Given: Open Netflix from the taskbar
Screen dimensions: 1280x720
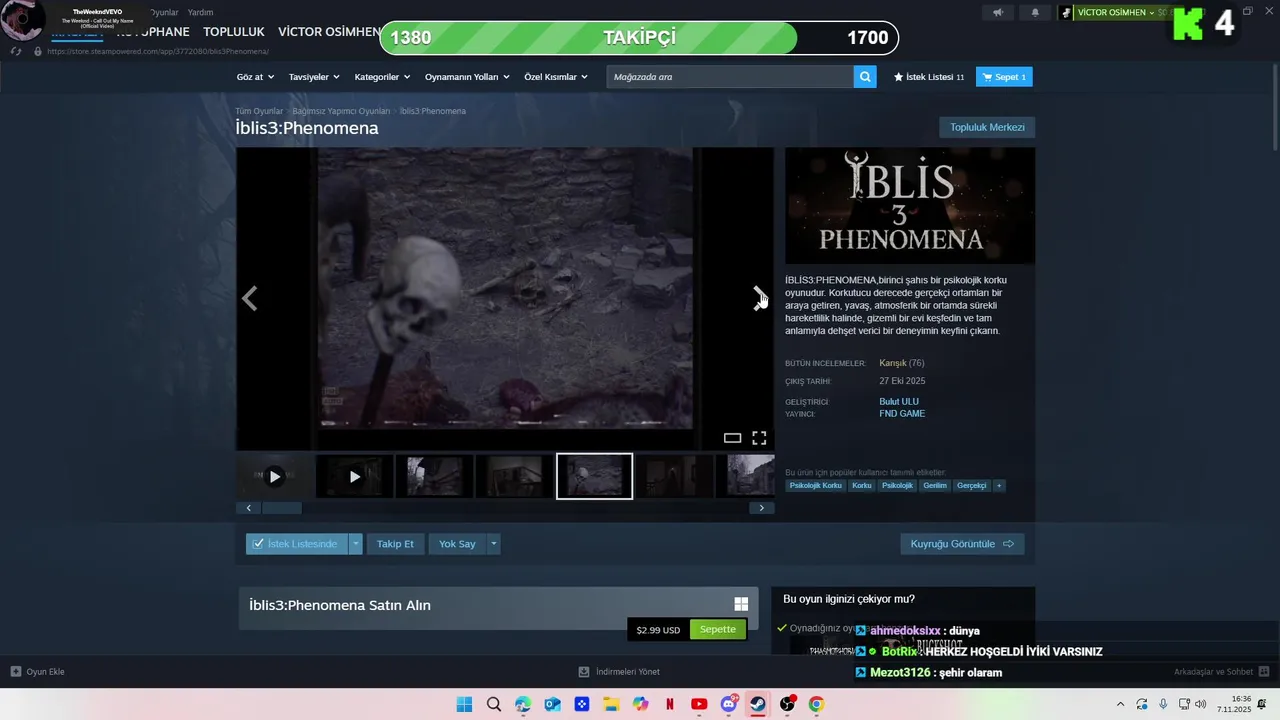Looking at the screenshot, I should click(x=670, y=704).
